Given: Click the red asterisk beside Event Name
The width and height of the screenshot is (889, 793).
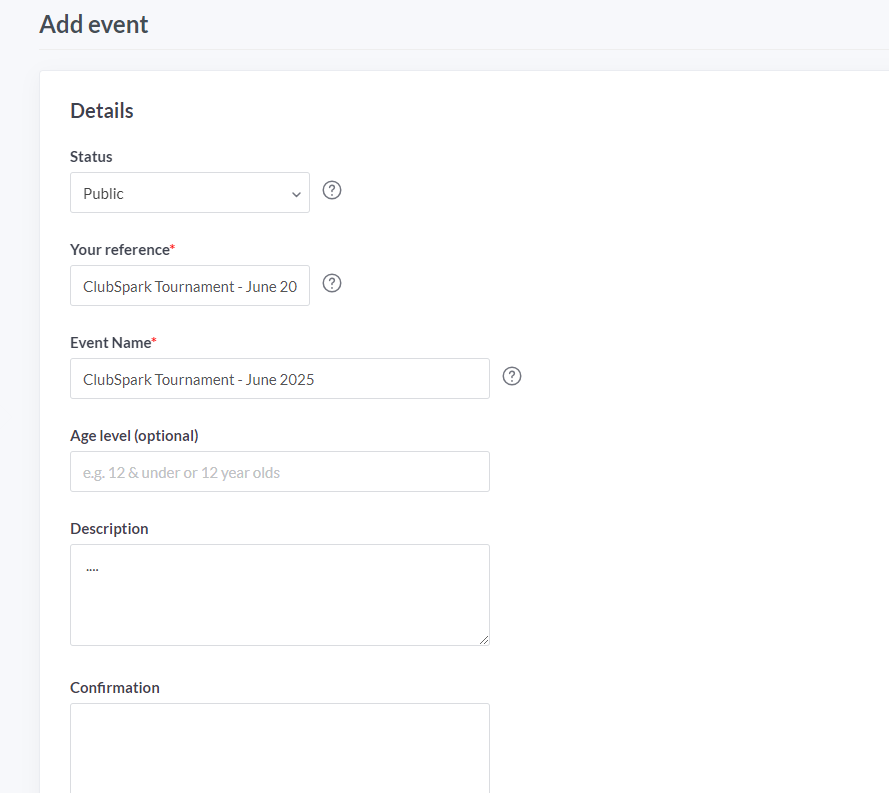Looking at the screenshot, I should 154,340.
